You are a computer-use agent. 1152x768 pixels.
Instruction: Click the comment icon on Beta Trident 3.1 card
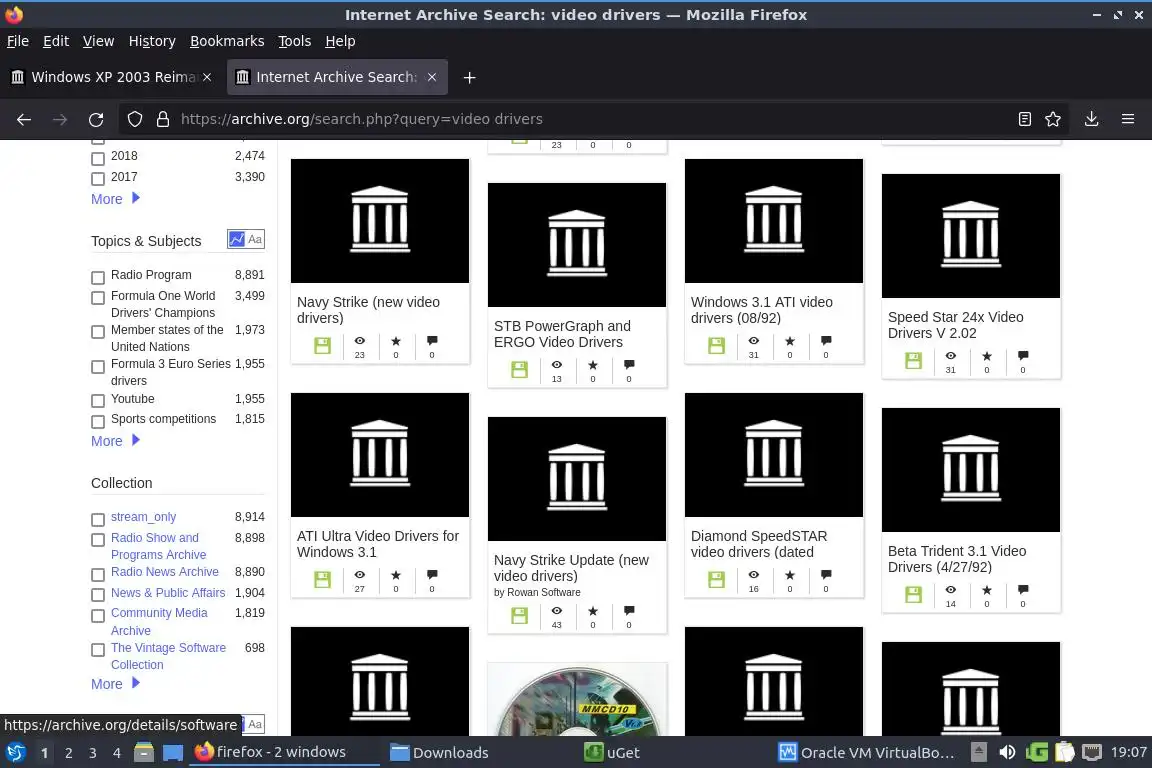[1023, 589]
